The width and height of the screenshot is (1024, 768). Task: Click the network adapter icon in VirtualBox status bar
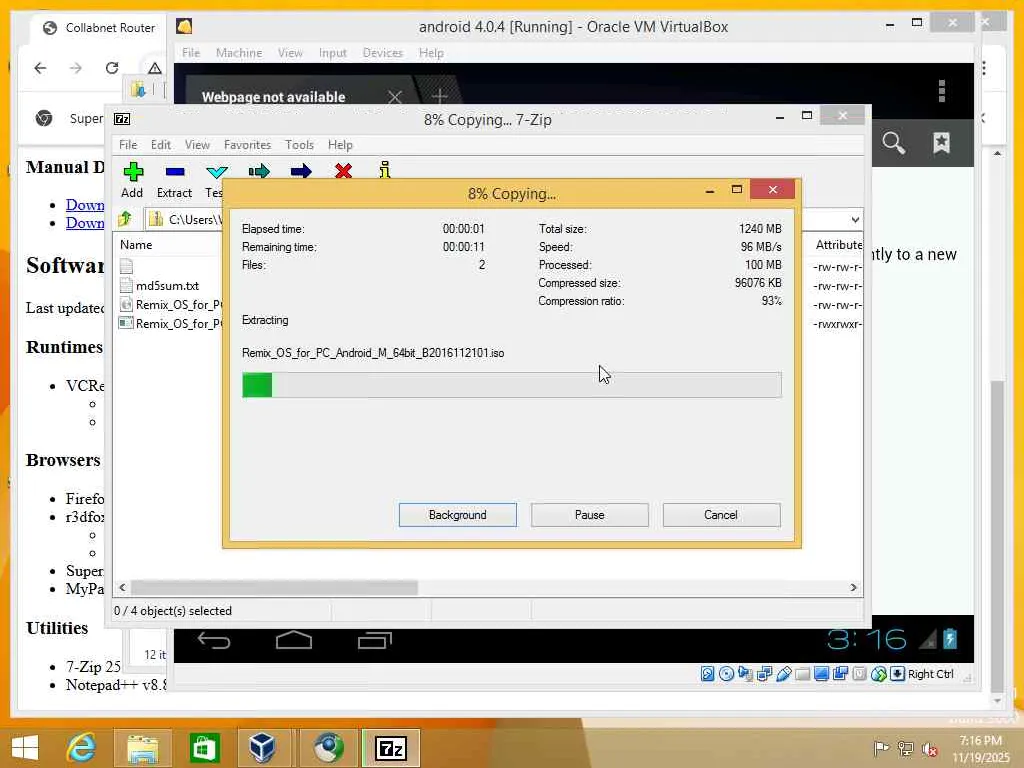[764, 674]
